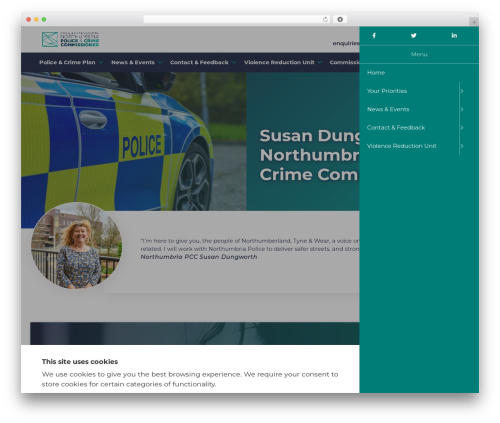Select Home in the side menu
Image resolution: width=500 pixels, height=423 pixels.
(x=376, y=73)
